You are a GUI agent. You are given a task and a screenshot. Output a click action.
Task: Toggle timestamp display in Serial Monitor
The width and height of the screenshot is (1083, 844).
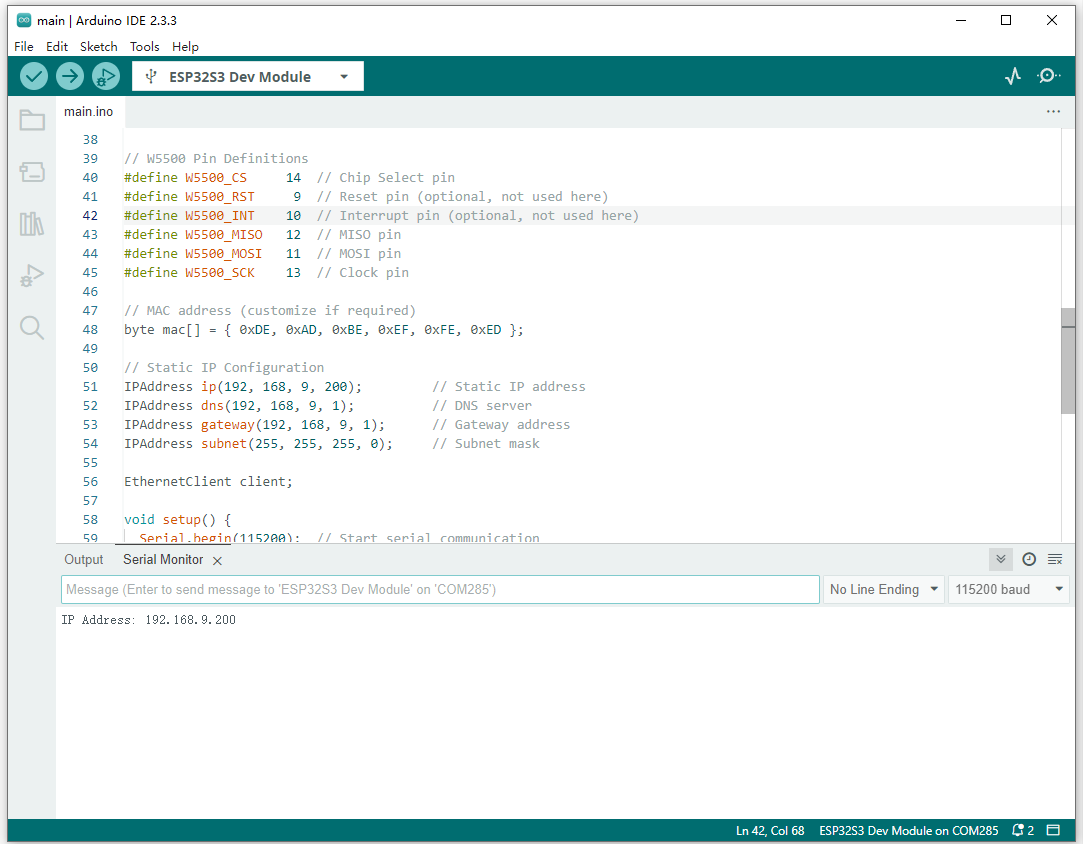[1028, 559]
